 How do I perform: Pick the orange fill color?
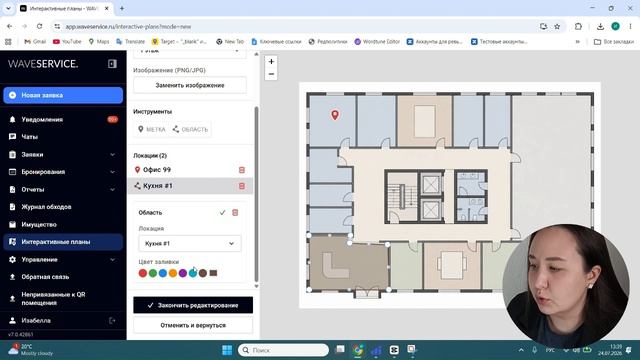[x=173, y=273]
